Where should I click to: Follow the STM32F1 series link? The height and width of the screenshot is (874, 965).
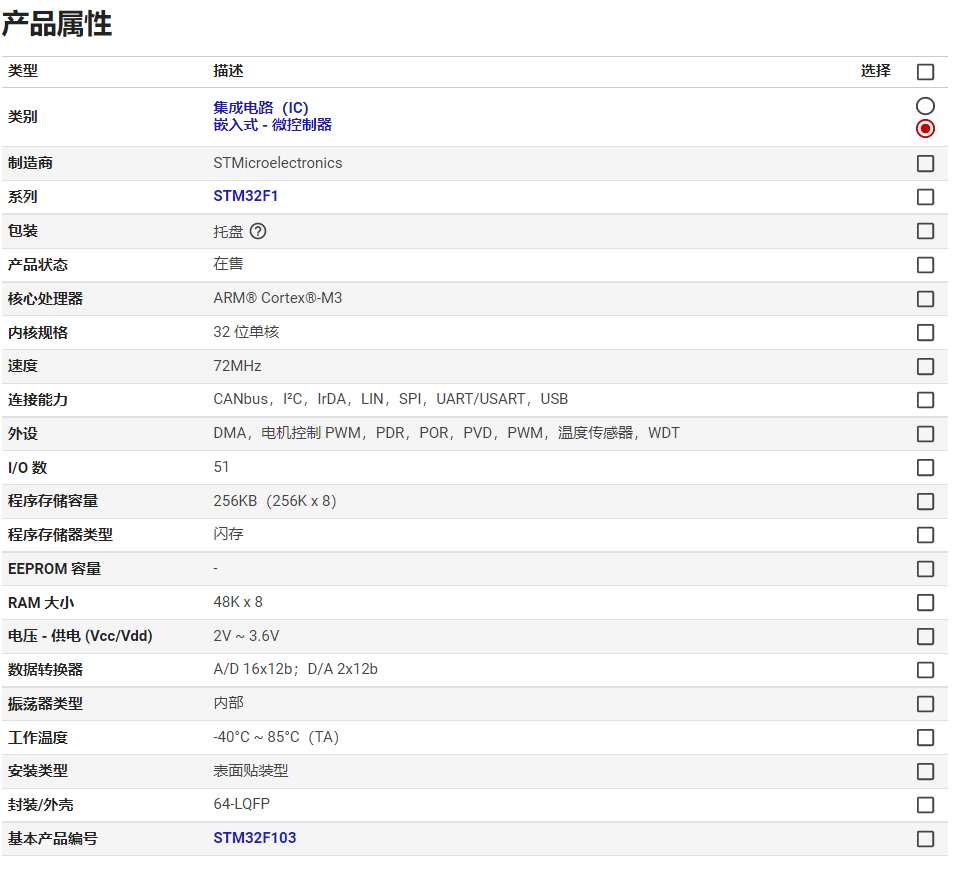click(x=246, y=196)
